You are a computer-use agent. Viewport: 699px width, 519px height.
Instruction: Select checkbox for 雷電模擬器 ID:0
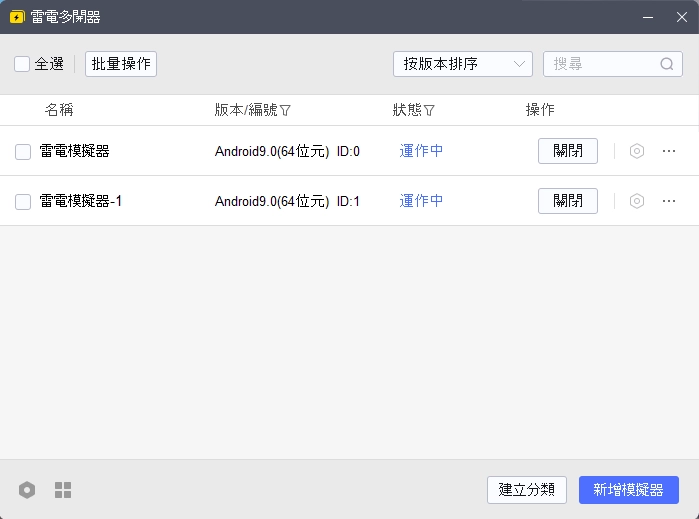[x=23, y=152]
